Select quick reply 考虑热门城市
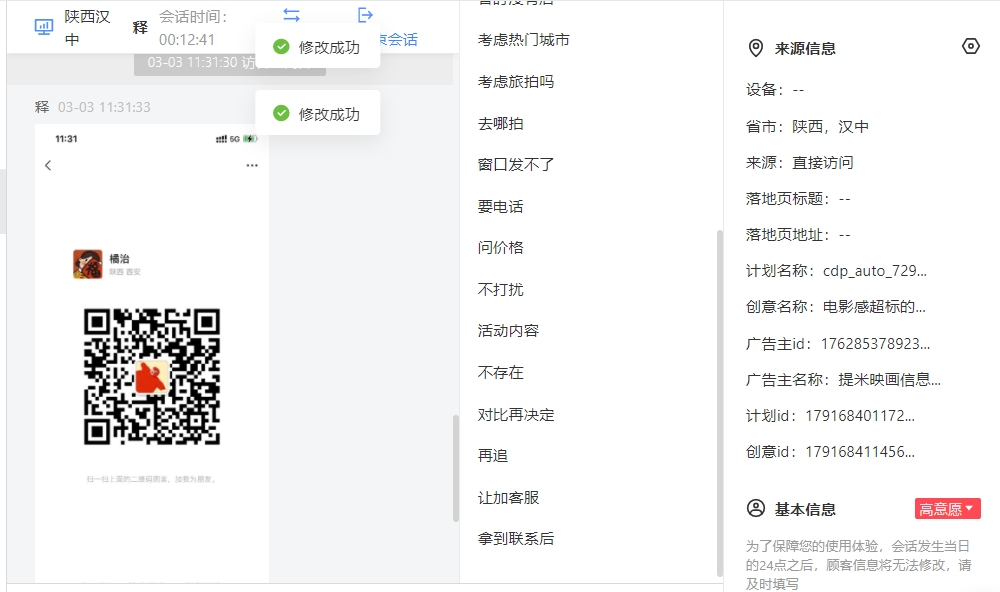The width and height of the screenshot is (1000, 592). click(x=524, y=40)
